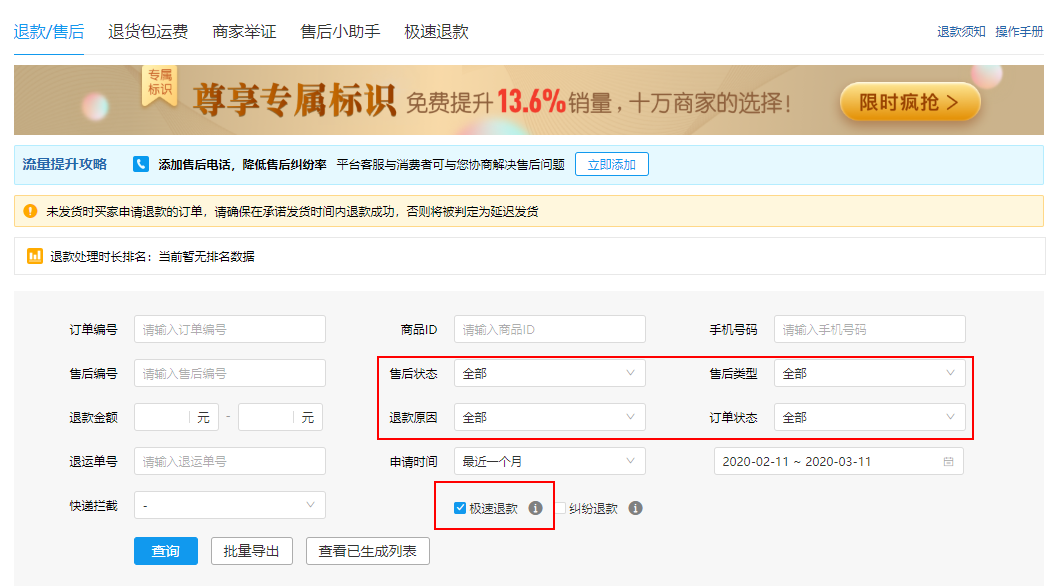Expand the 退款原因 dropdown
Viewport: 1053px width, 586px height.
pos(549,418)
